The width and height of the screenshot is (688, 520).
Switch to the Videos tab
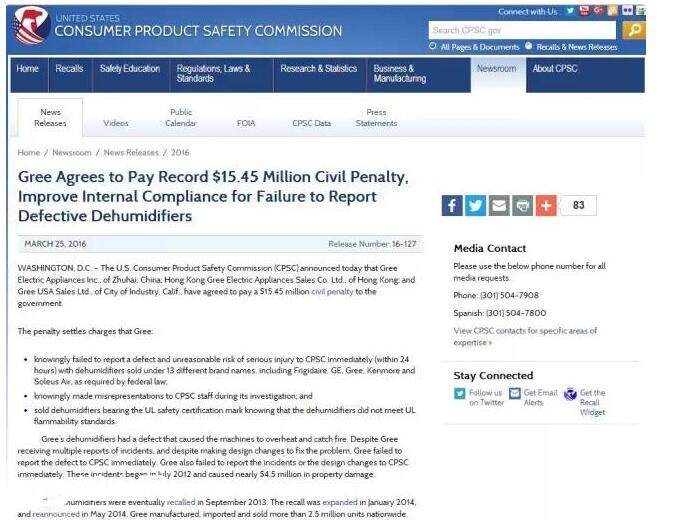116,123
